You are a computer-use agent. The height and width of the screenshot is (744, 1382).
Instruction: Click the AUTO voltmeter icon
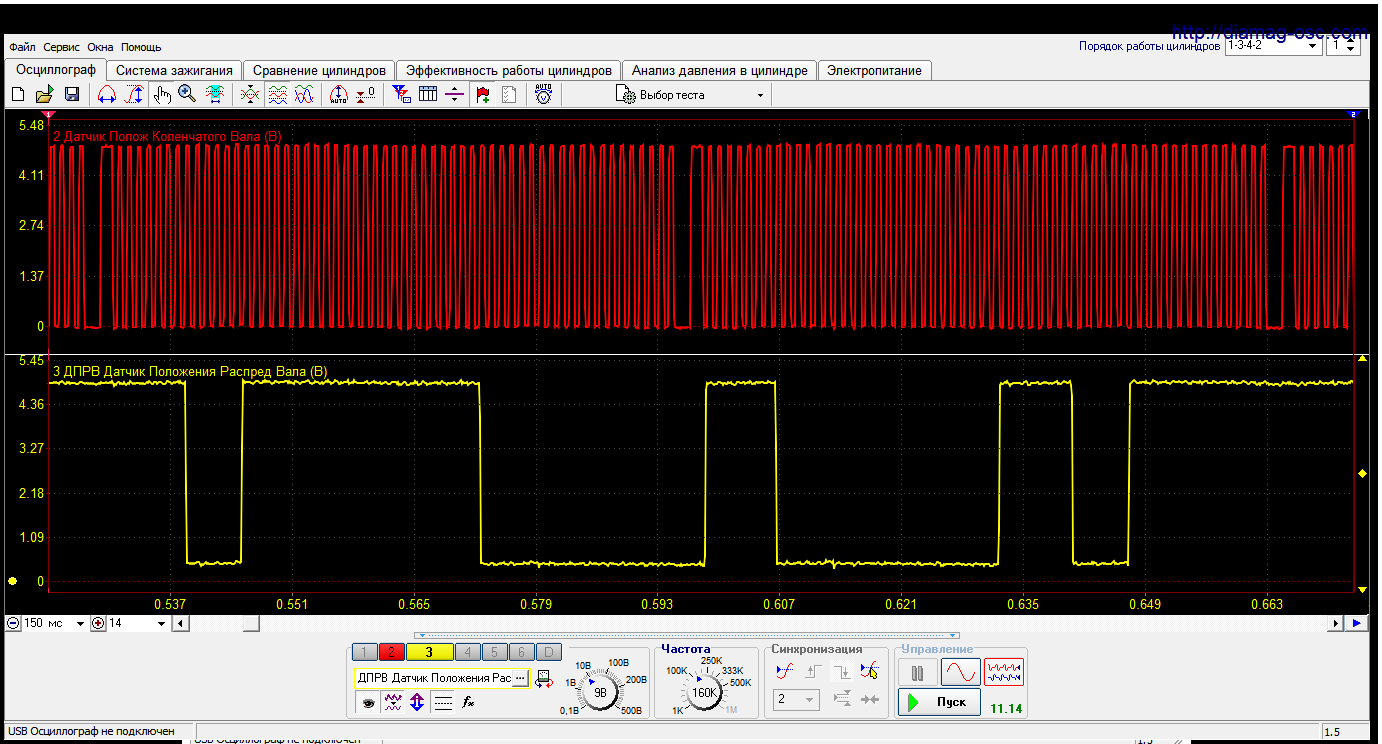543,94
